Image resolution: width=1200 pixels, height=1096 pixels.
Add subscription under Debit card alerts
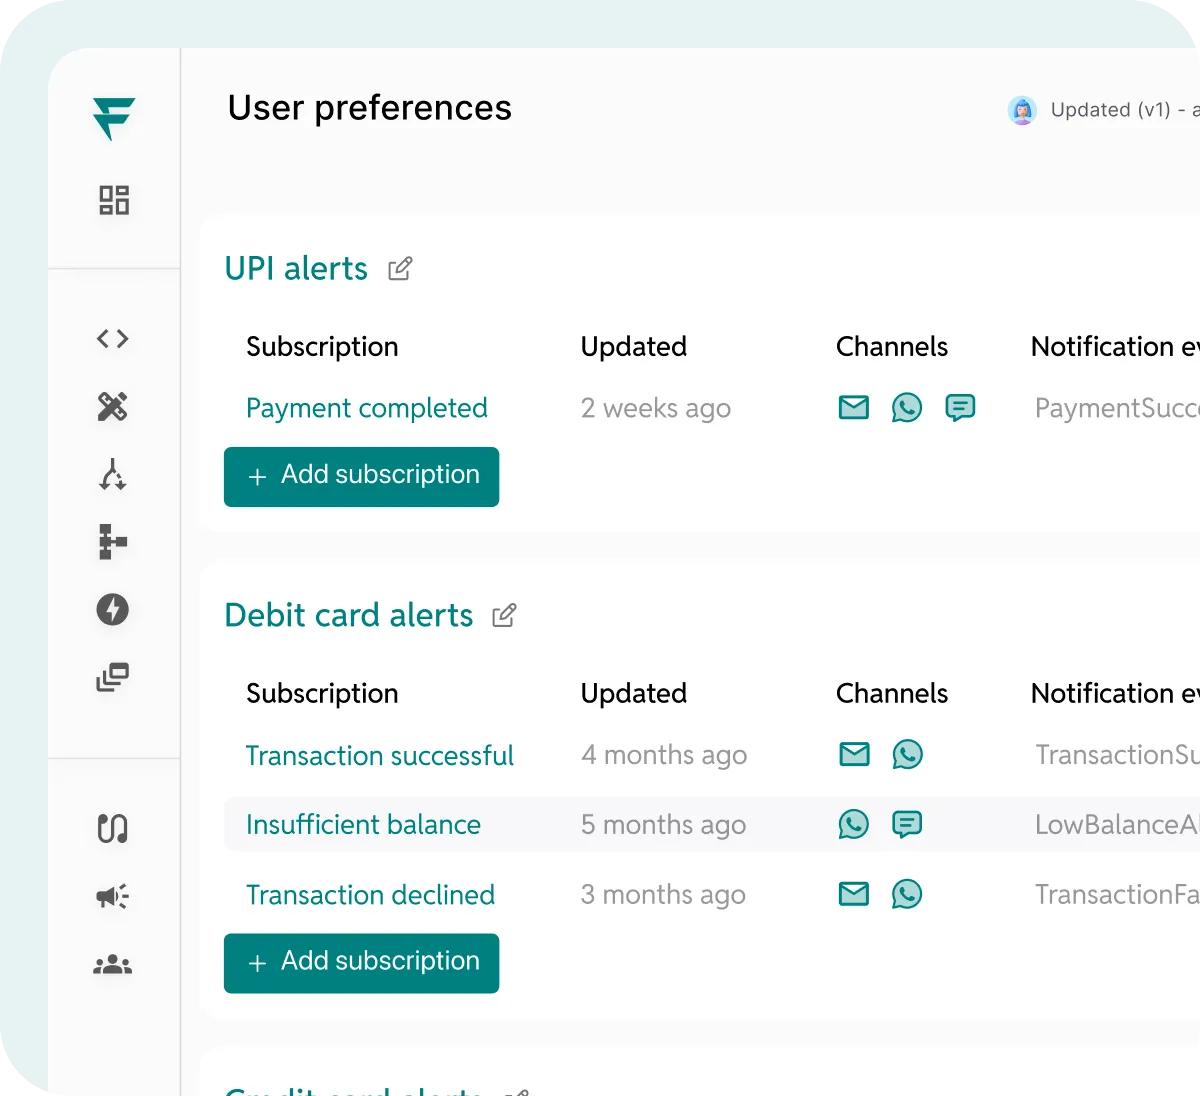tap(361, 963)
